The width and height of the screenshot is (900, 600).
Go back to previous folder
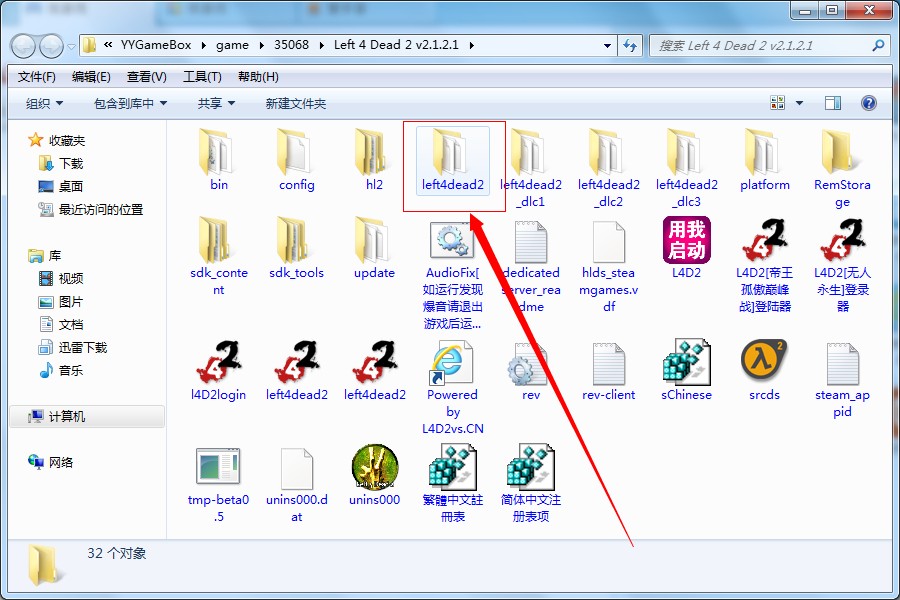point(24,46)
